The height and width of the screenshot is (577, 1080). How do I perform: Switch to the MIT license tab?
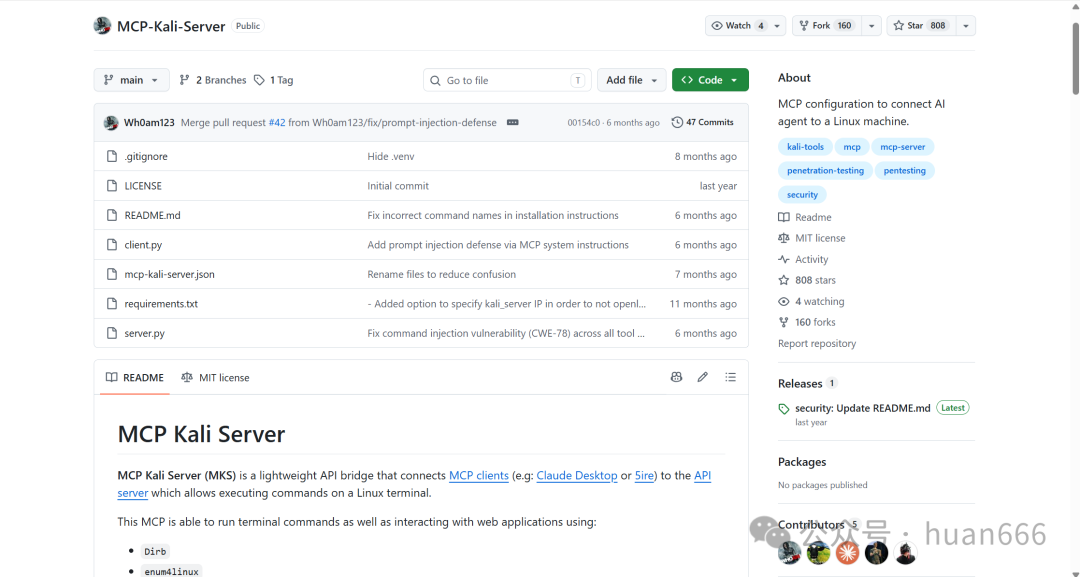click(215, 377)
